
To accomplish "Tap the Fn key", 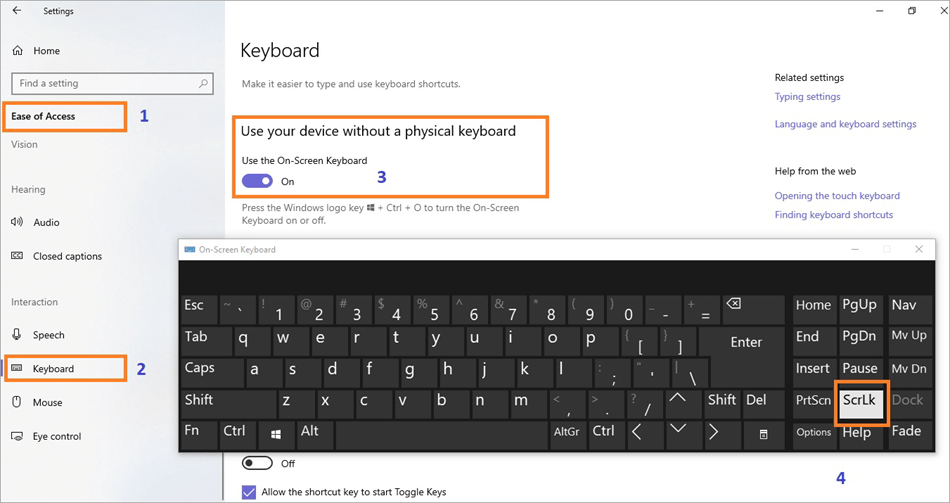I will [199, 434].
